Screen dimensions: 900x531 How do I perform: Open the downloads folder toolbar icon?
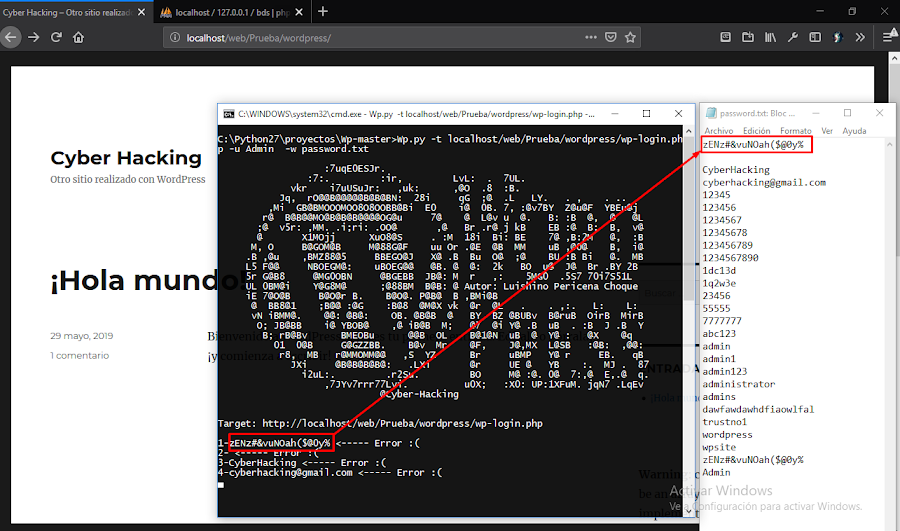tap(748, 37)
